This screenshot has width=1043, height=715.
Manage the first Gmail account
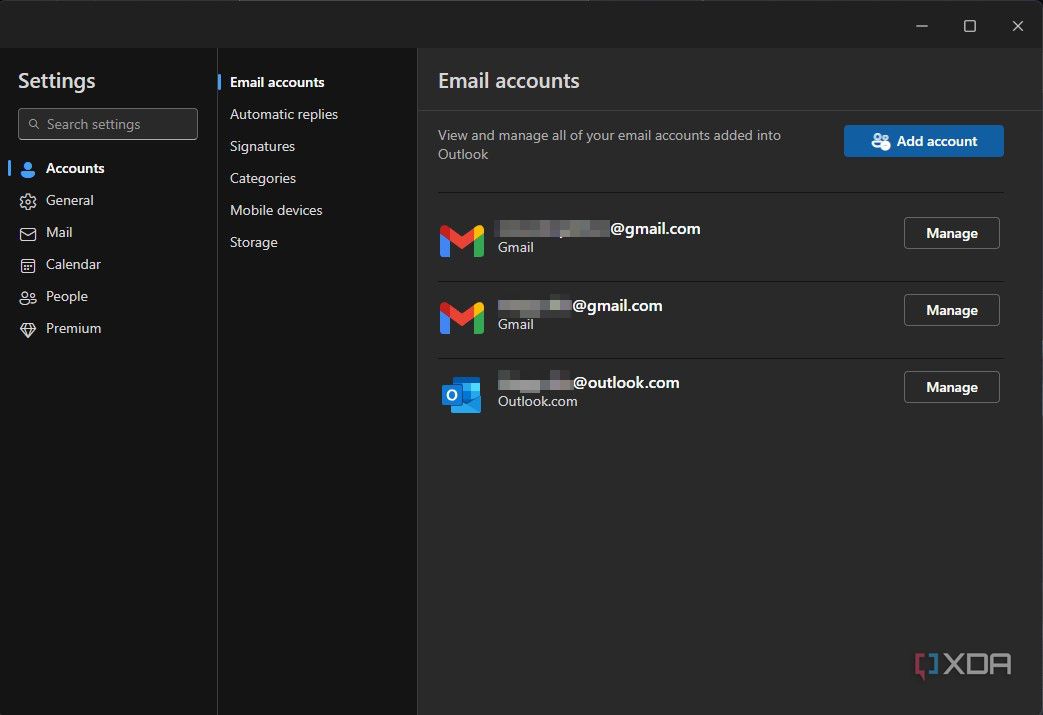pos(951,233)
